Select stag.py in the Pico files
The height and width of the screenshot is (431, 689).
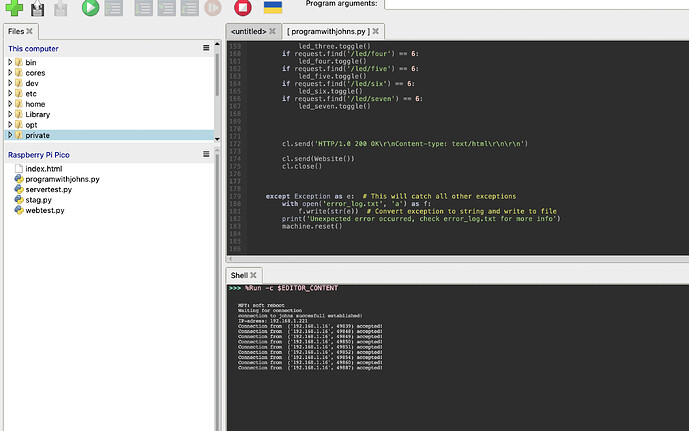coord(38,200)
